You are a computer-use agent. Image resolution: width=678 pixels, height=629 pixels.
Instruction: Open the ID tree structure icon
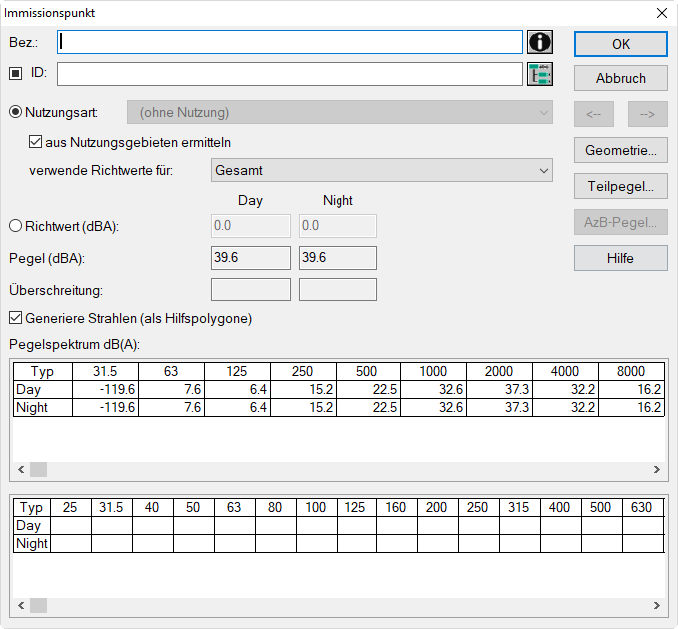pos(540,74)
